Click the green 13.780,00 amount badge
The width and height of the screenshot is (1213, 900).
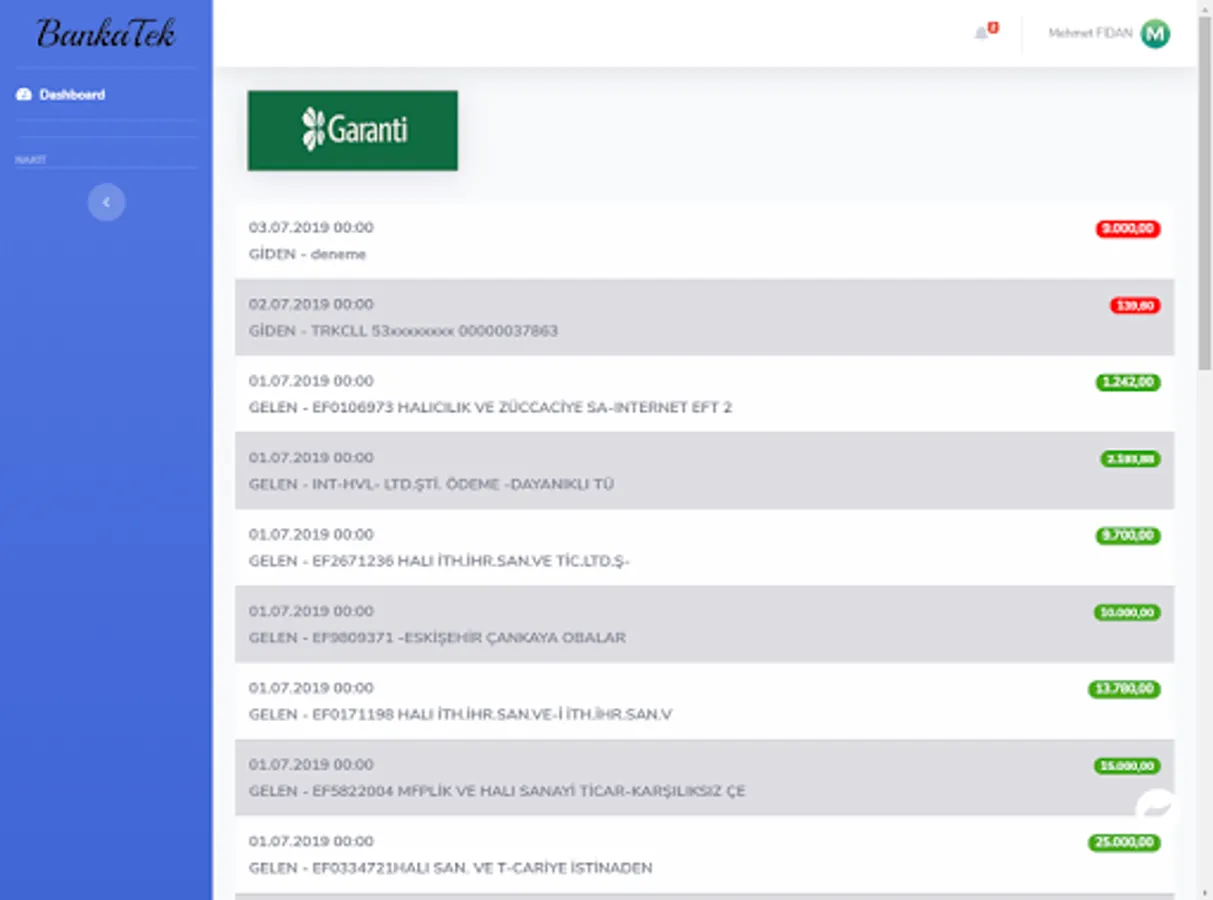1124,689
